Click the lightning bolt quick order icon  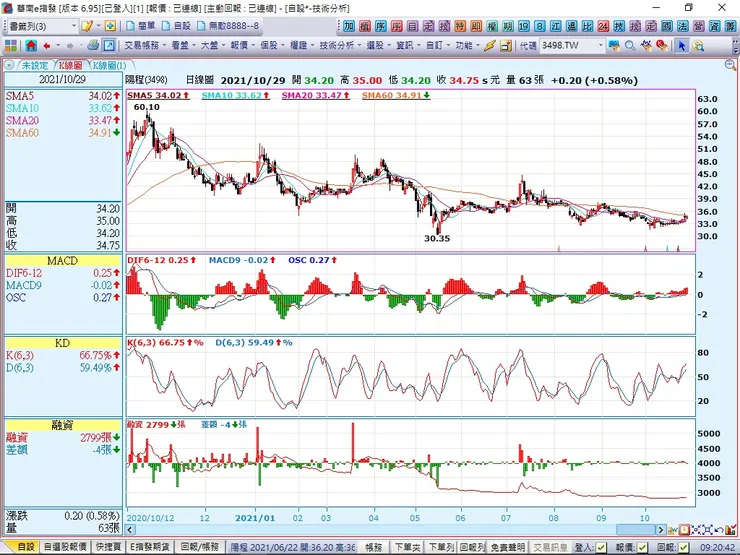(x=490, y=46)
